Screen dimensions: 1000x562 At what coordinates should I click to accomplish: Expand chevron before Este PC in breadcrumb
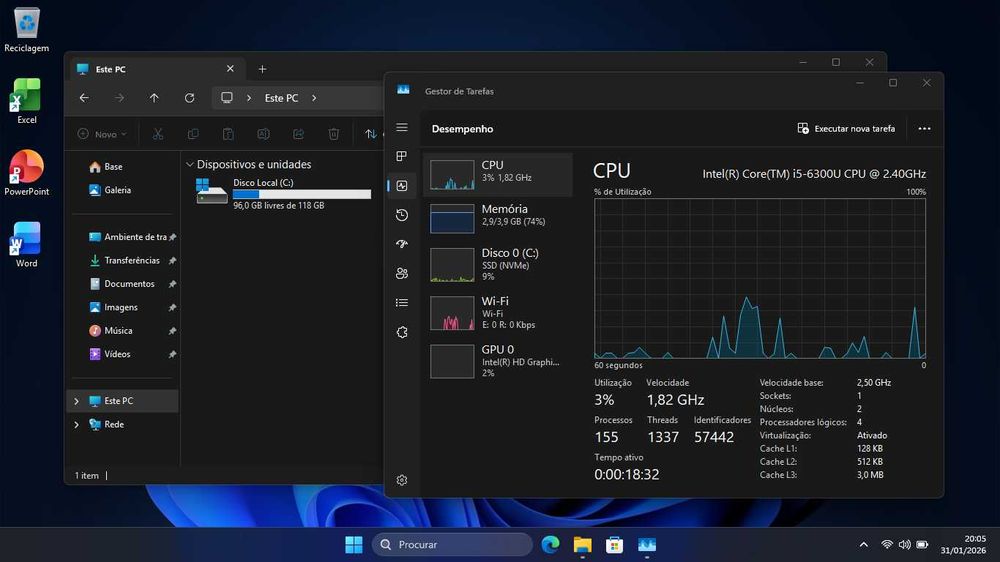click(249, 98)
